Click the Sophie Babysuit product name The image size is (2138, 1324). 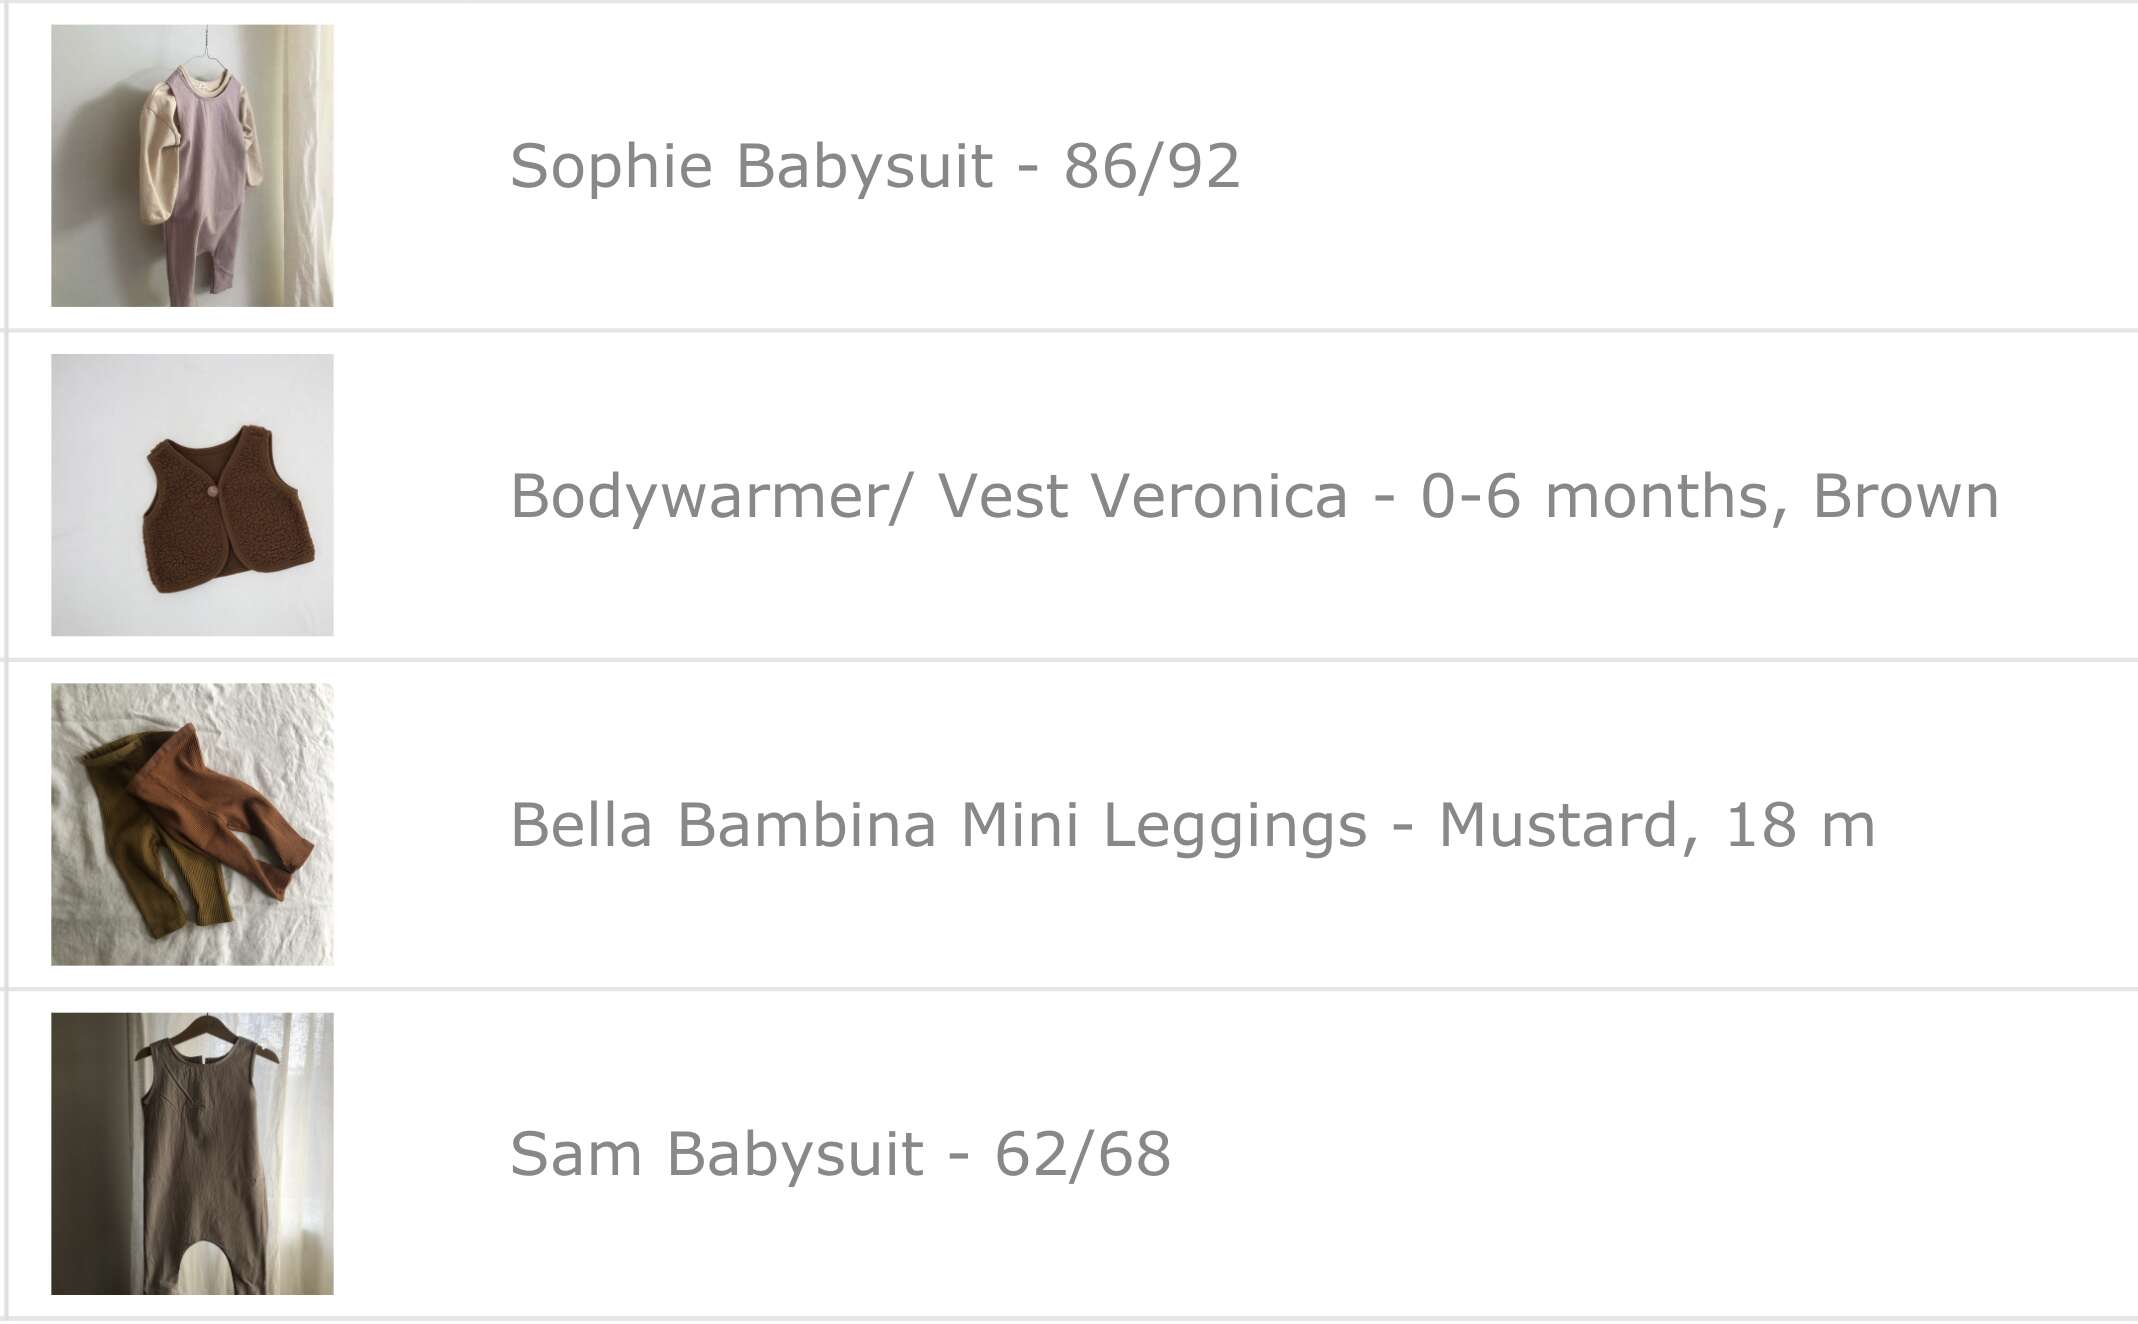(x=751, y=166)
